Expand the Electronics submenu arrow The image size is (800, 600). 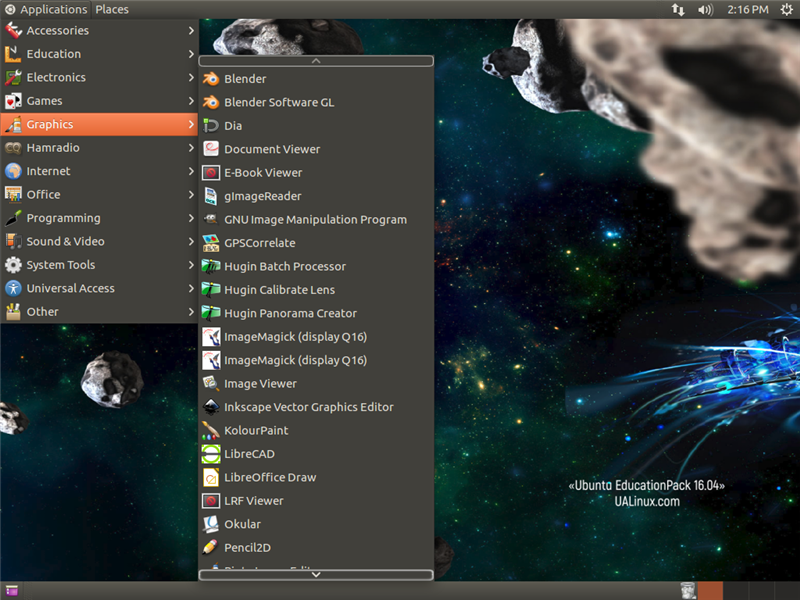pyautogui.click(x=191, y=78)
